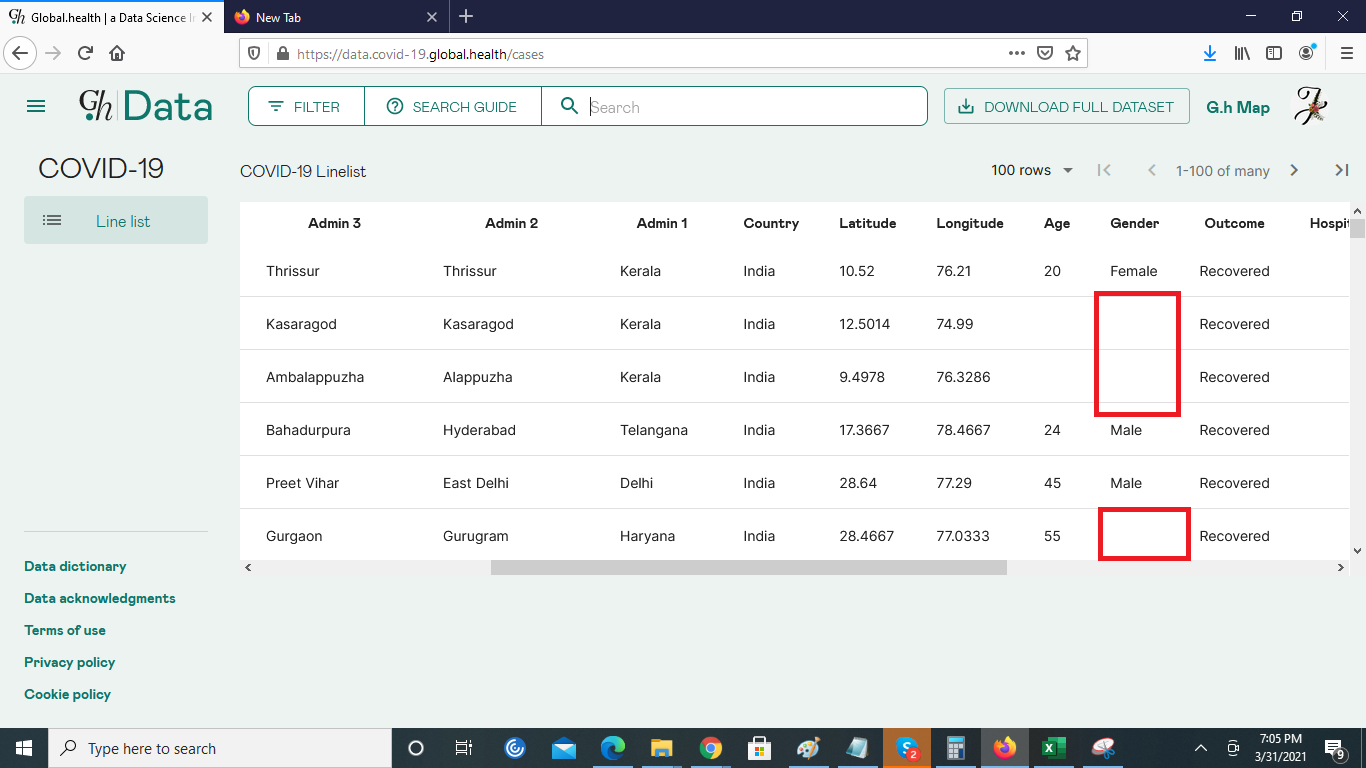Image resolution: width=1366 pixels, height=768 pixels.
Task: Open the hamburger menu icon
Action: pyautogui.click(x=36, y=106)
